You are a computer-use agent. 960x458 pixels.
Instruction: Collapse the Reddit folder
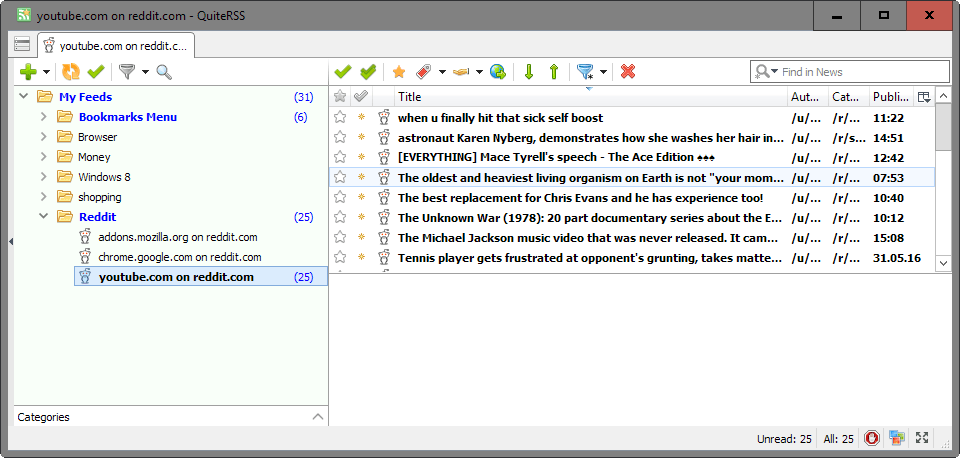(x=43, y=217)
